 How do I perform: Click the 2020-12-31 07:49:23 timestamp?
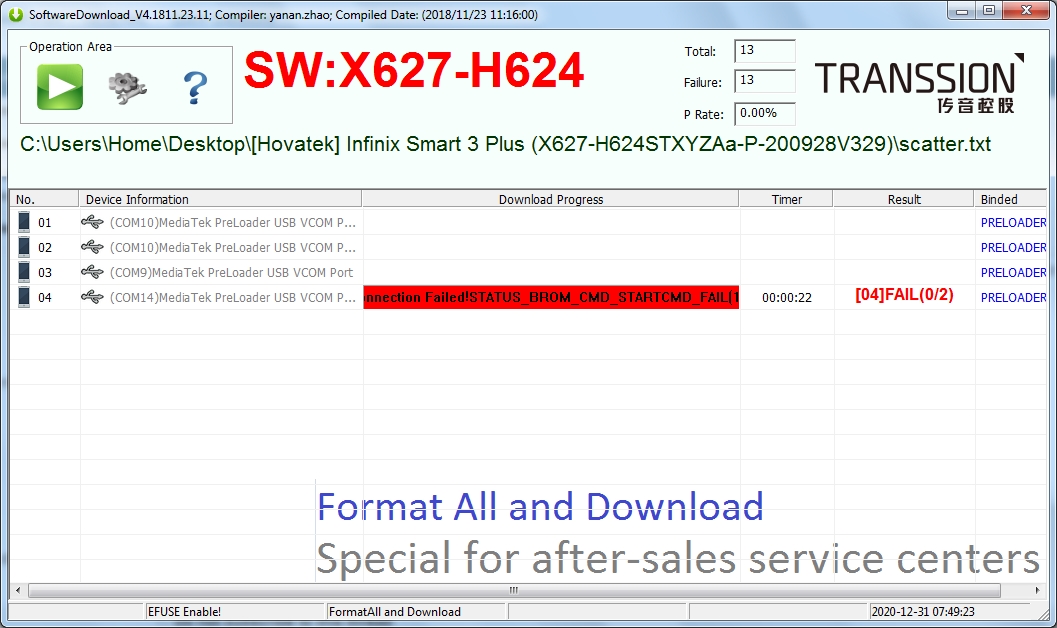[x=923, y=612]
